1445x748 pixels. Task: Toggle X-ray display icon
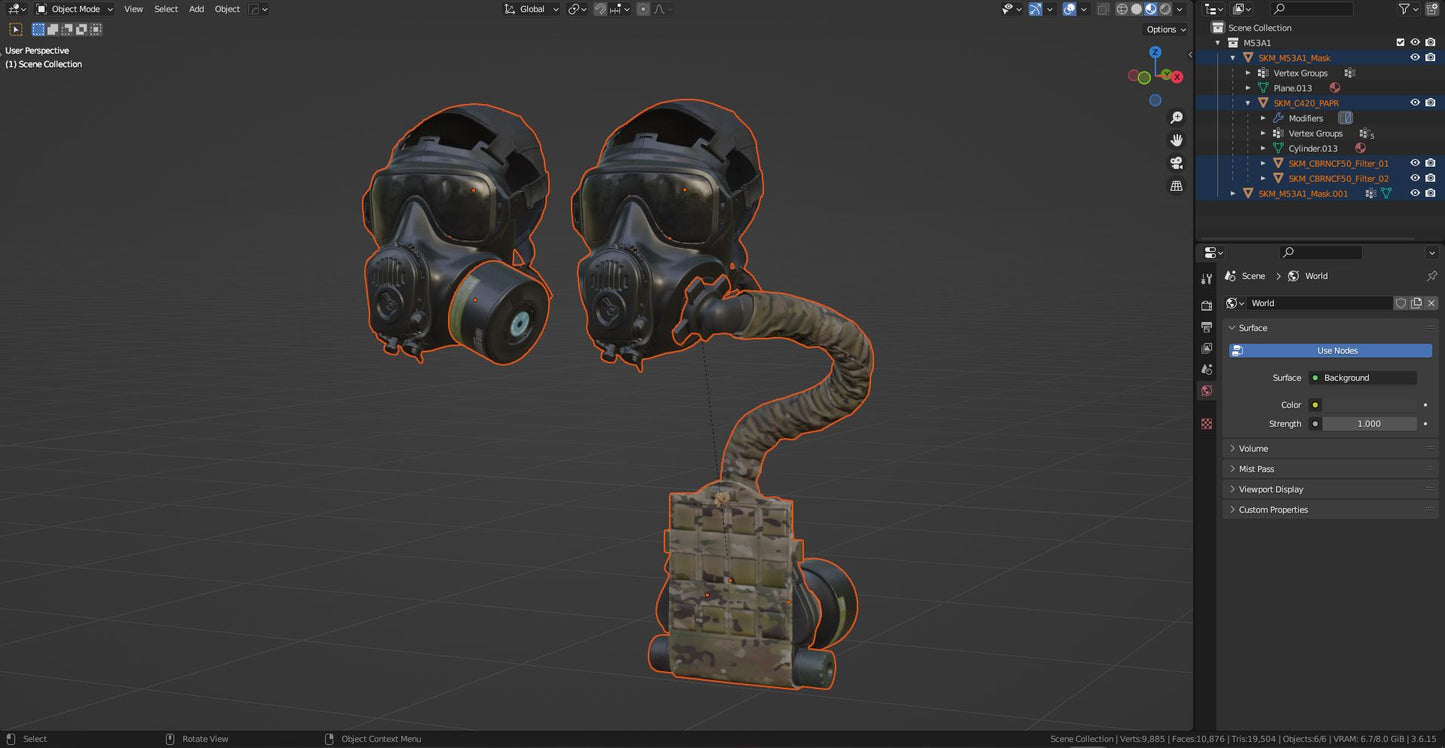coord(1103,9)
